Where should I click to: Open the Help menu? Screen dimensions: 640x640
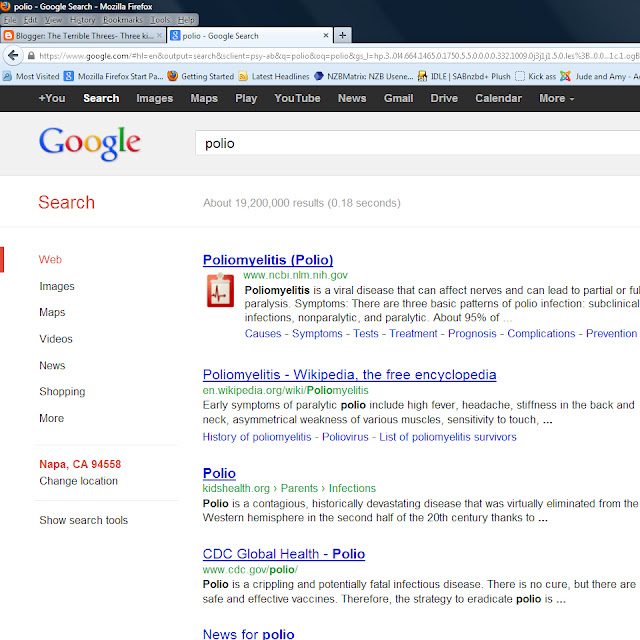186,20
